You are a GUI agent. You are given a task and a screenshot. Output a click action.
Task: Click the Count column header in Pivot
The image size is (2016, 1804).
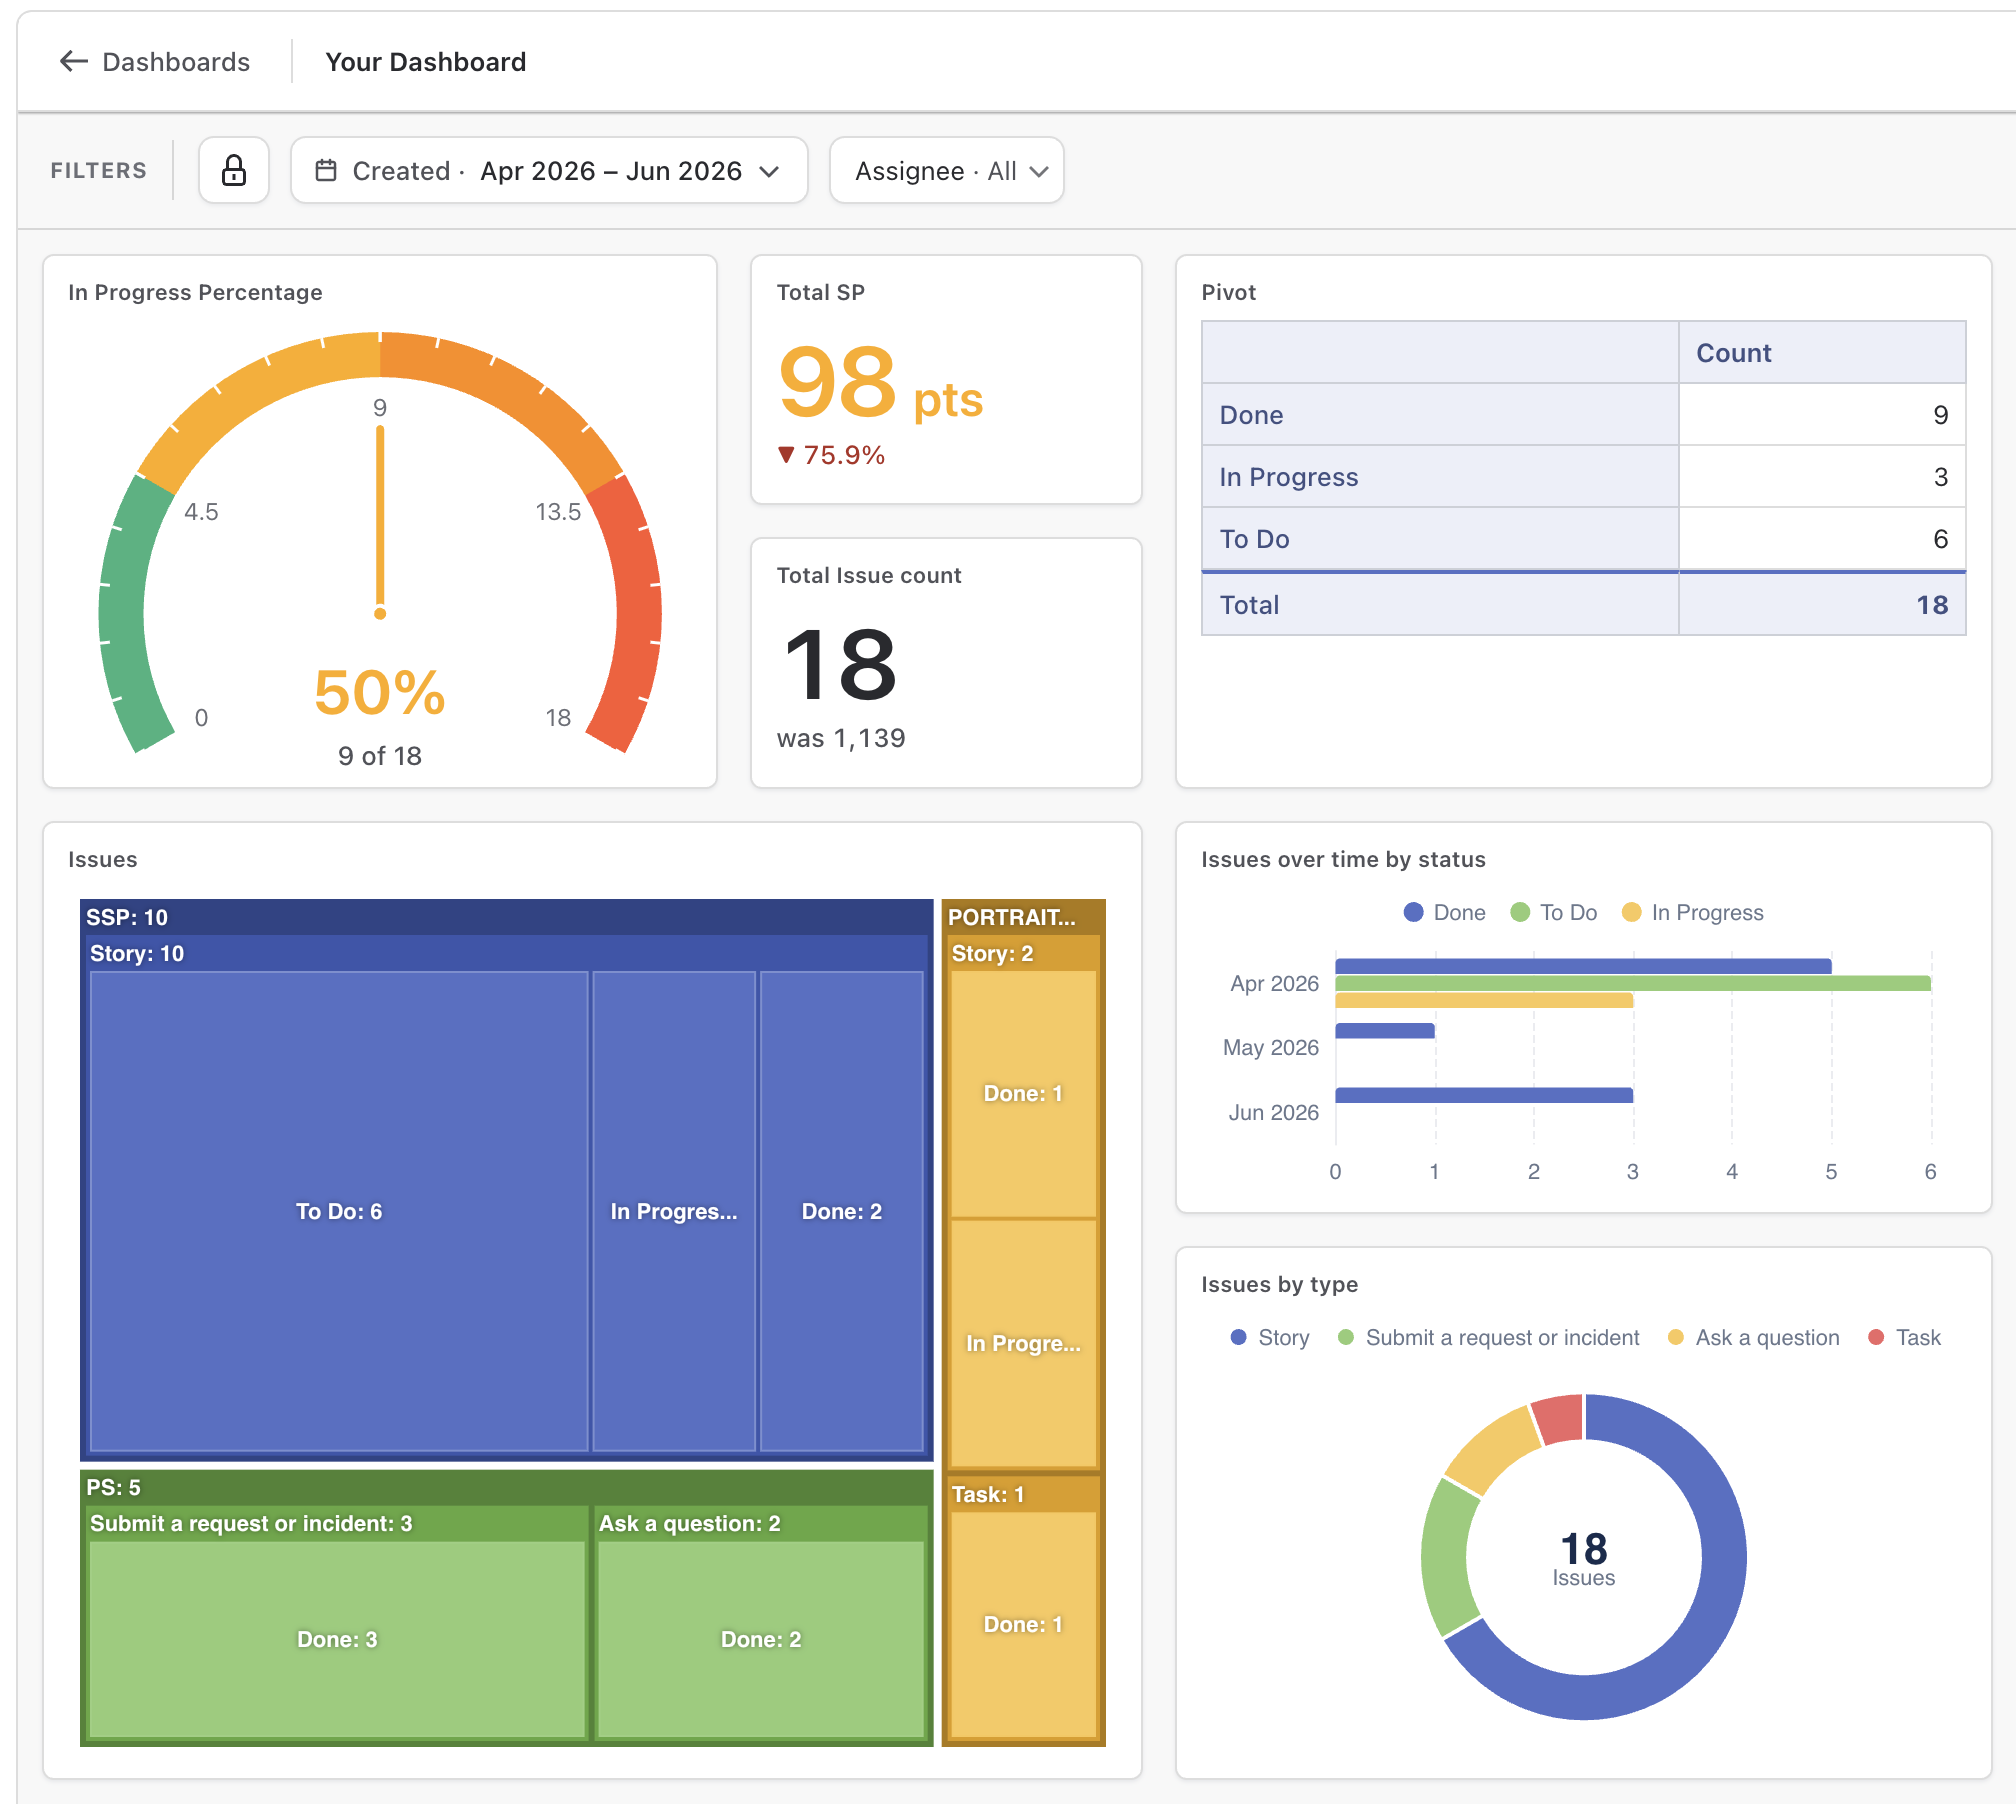tap(1822, 353)
